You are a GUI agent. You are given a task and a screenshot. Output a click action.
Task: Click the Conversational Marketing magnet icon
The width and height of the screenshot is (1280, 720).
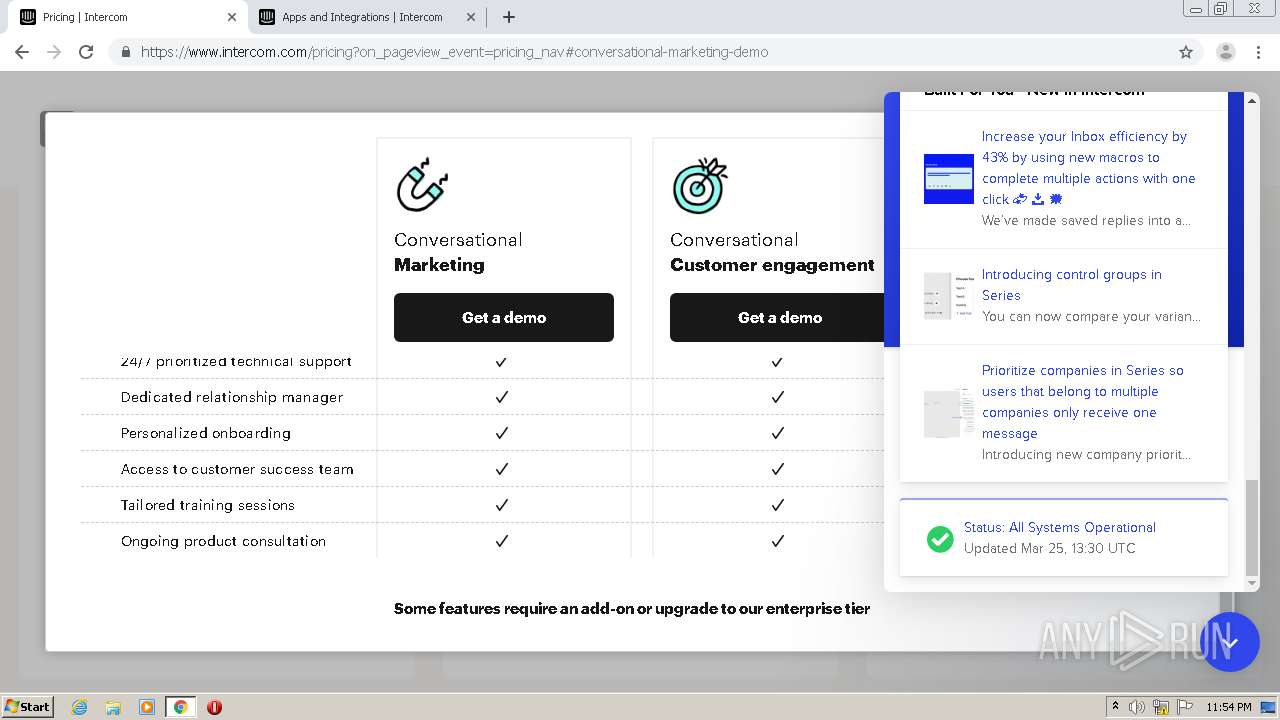pos(422,185)
